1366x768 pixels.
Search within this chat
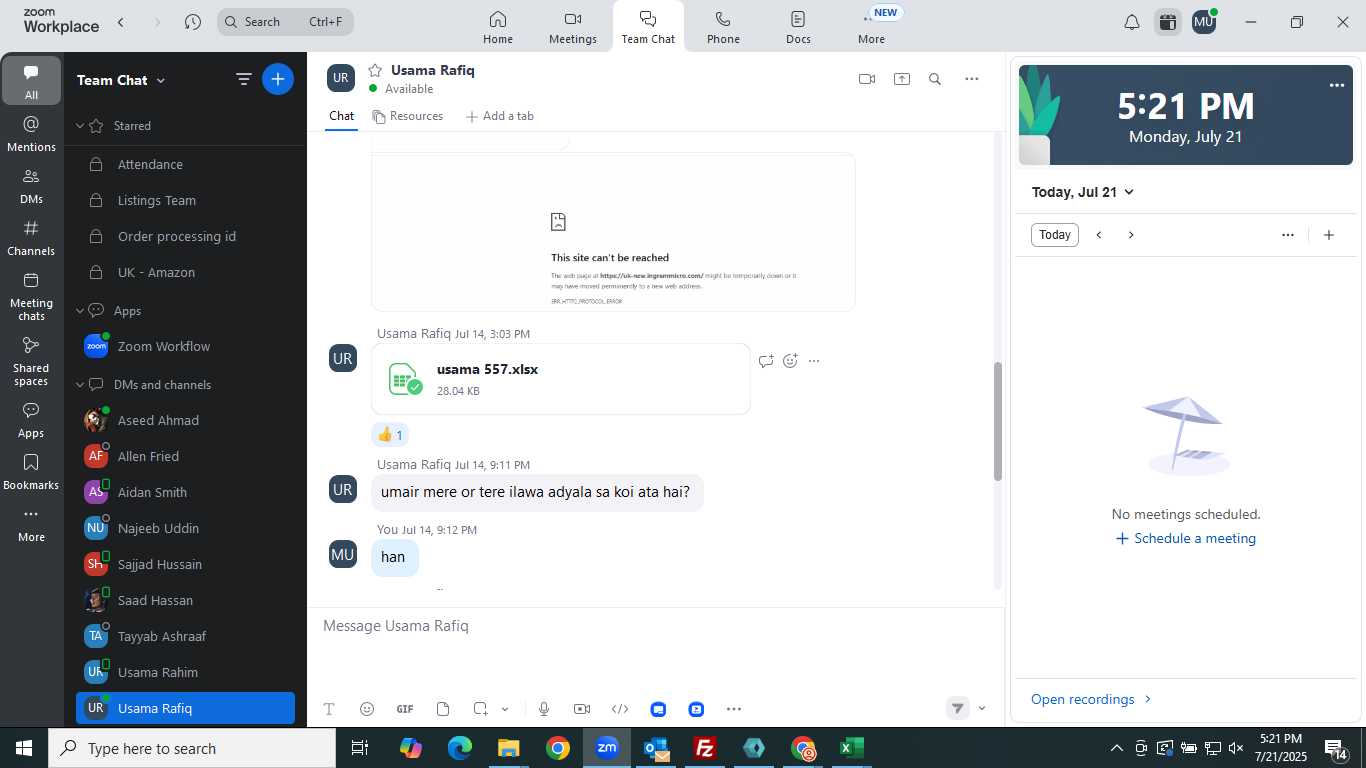click(x=935, y=79)
